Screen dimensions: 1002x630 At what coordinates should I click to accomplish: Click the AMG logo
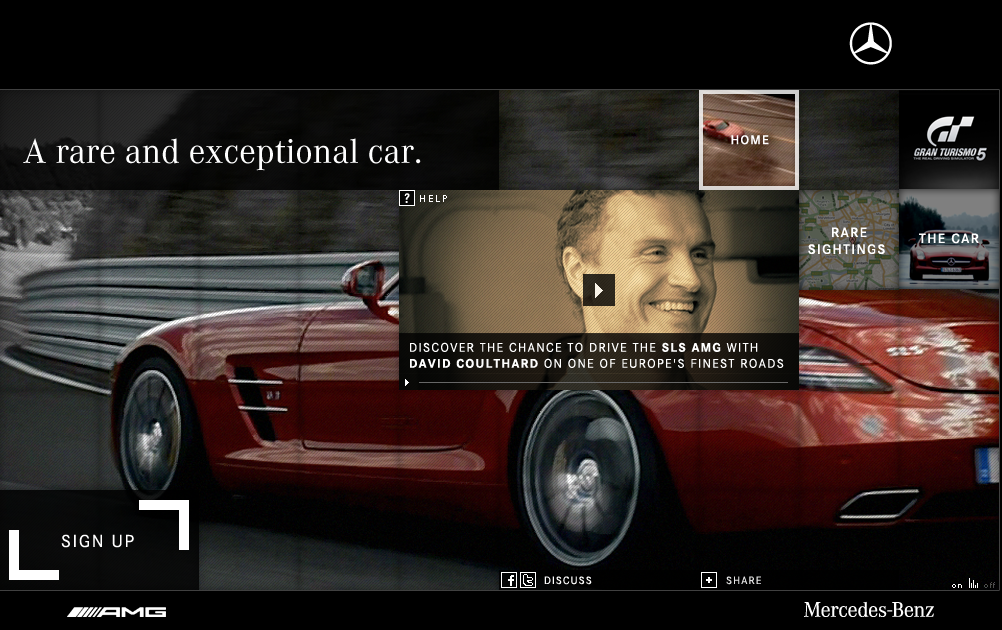pyautogui.click(x=116, y=612)
